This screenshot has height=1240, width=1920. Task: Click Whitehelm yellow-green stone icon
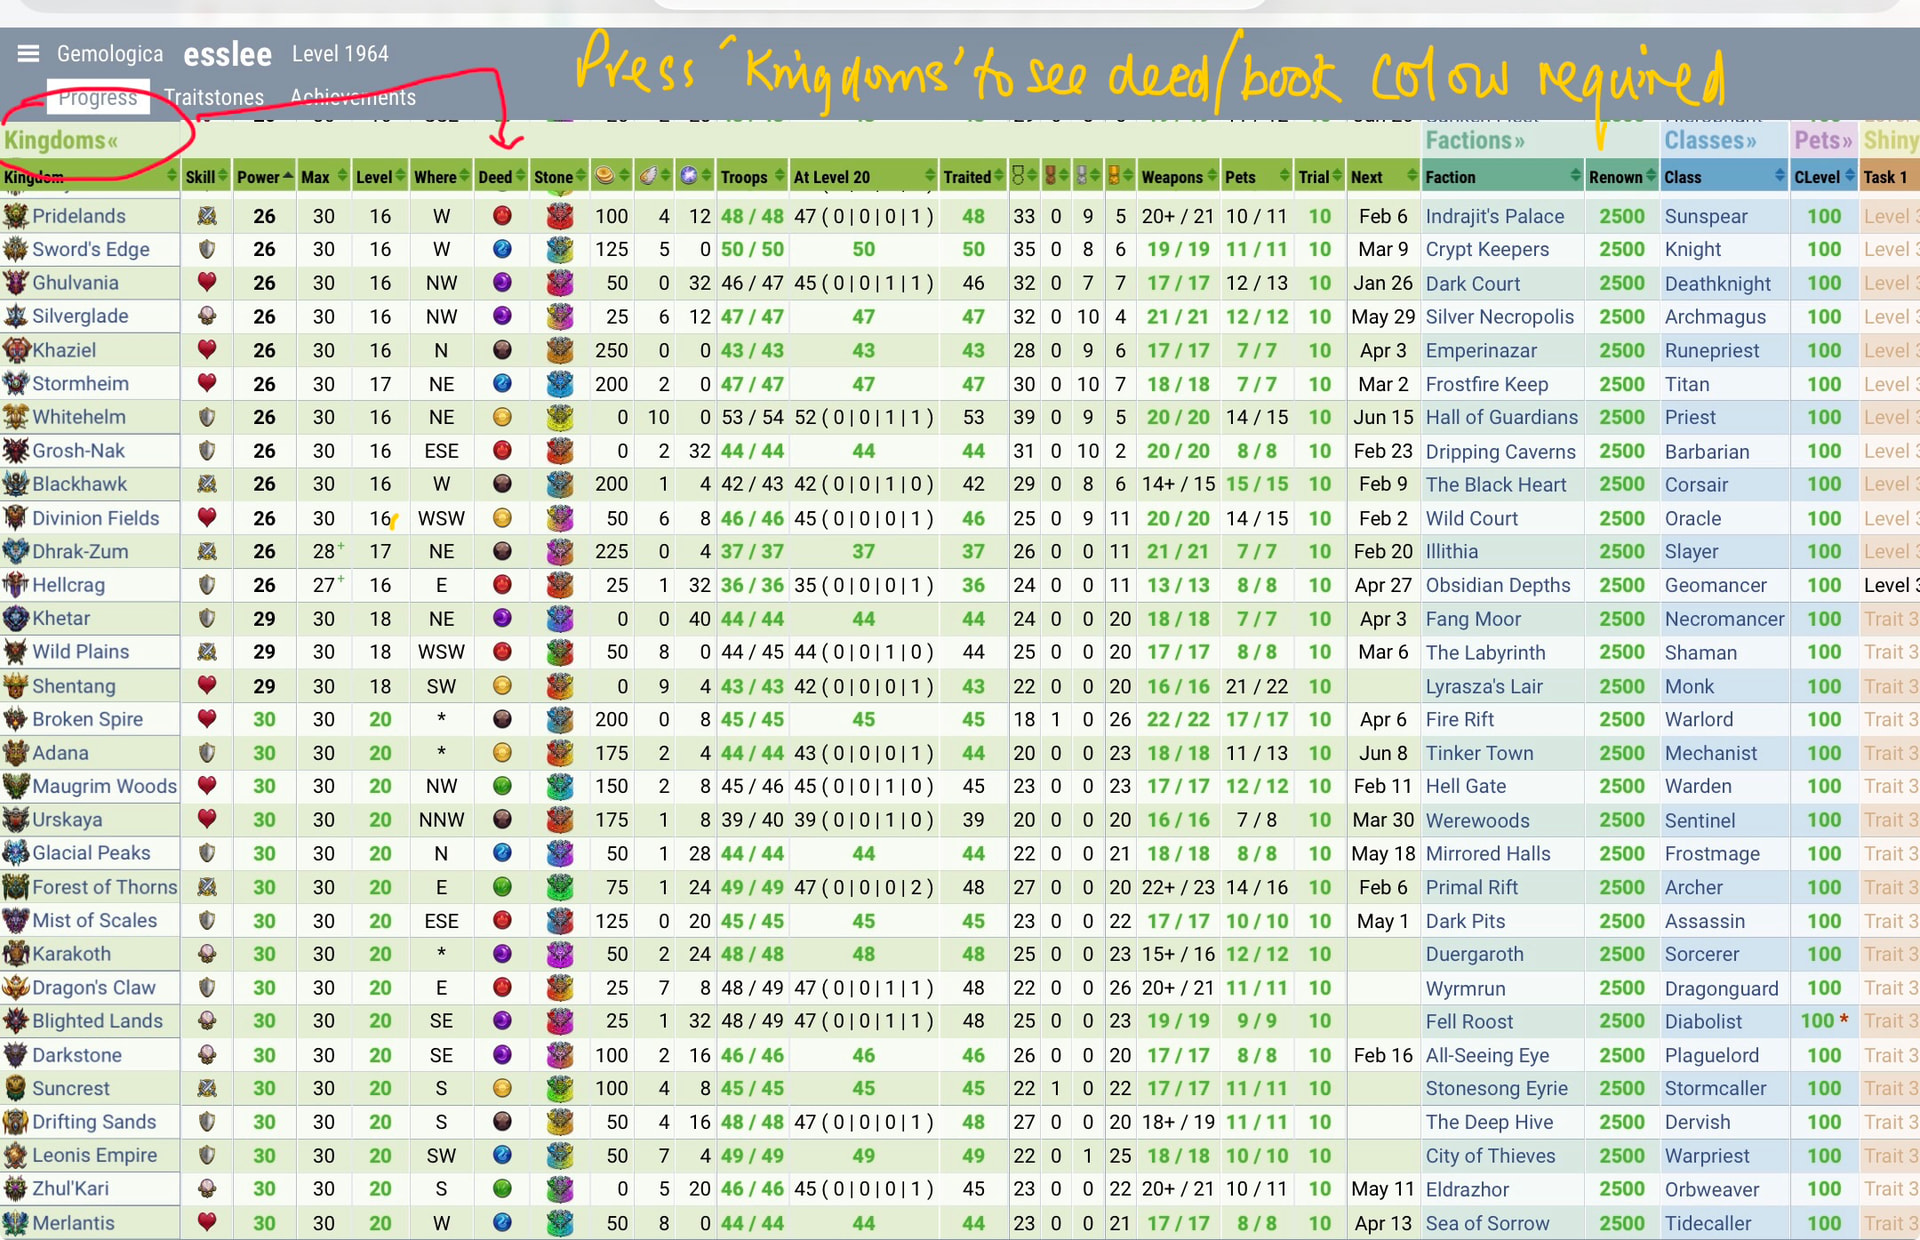(559, 417)
